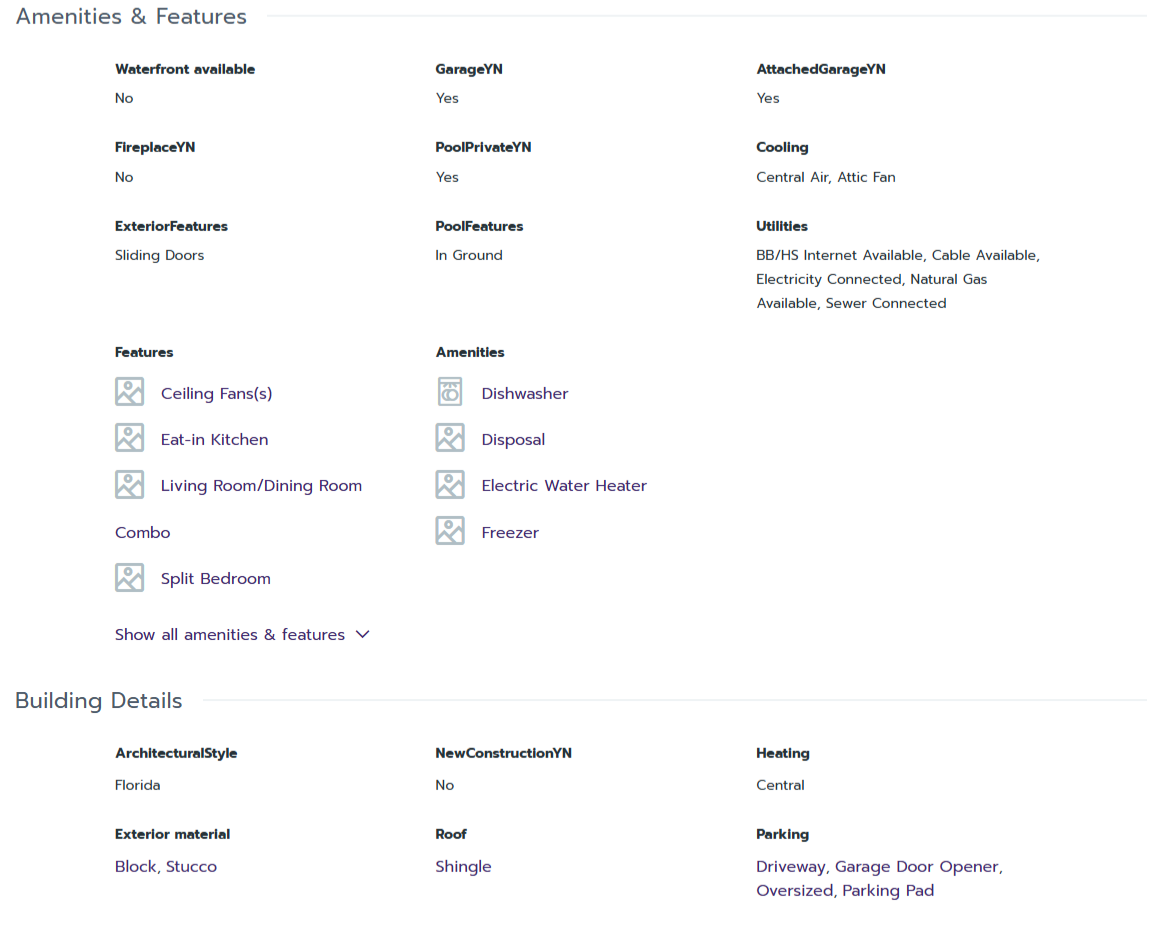The image size is (1152, 951).
Task: Expand Show all amenities & features
Action: pos(230,635)
